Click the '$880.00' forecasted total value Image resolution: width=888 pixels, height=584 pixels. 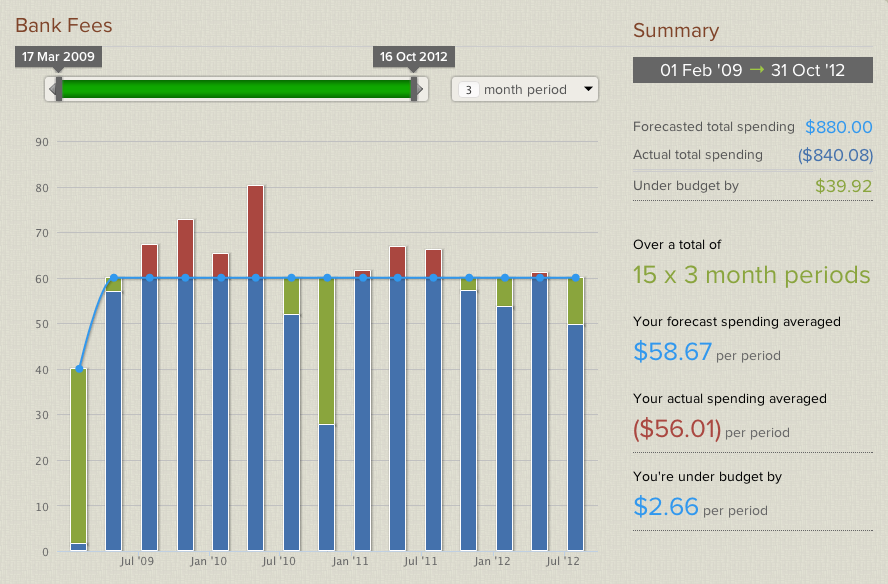(x=838, y=127)
